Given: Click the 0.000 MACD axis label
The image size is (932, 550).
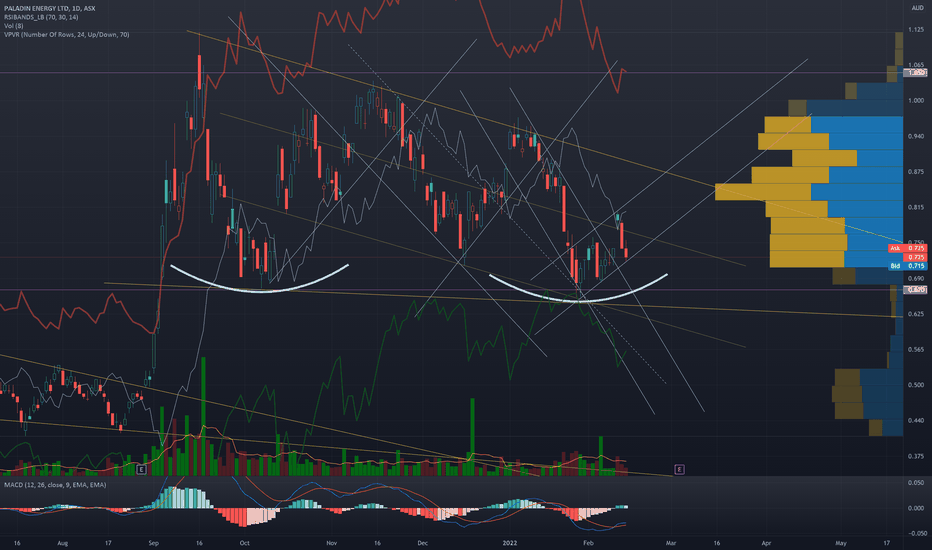Looking at the screenshot, I should point(916,508).
